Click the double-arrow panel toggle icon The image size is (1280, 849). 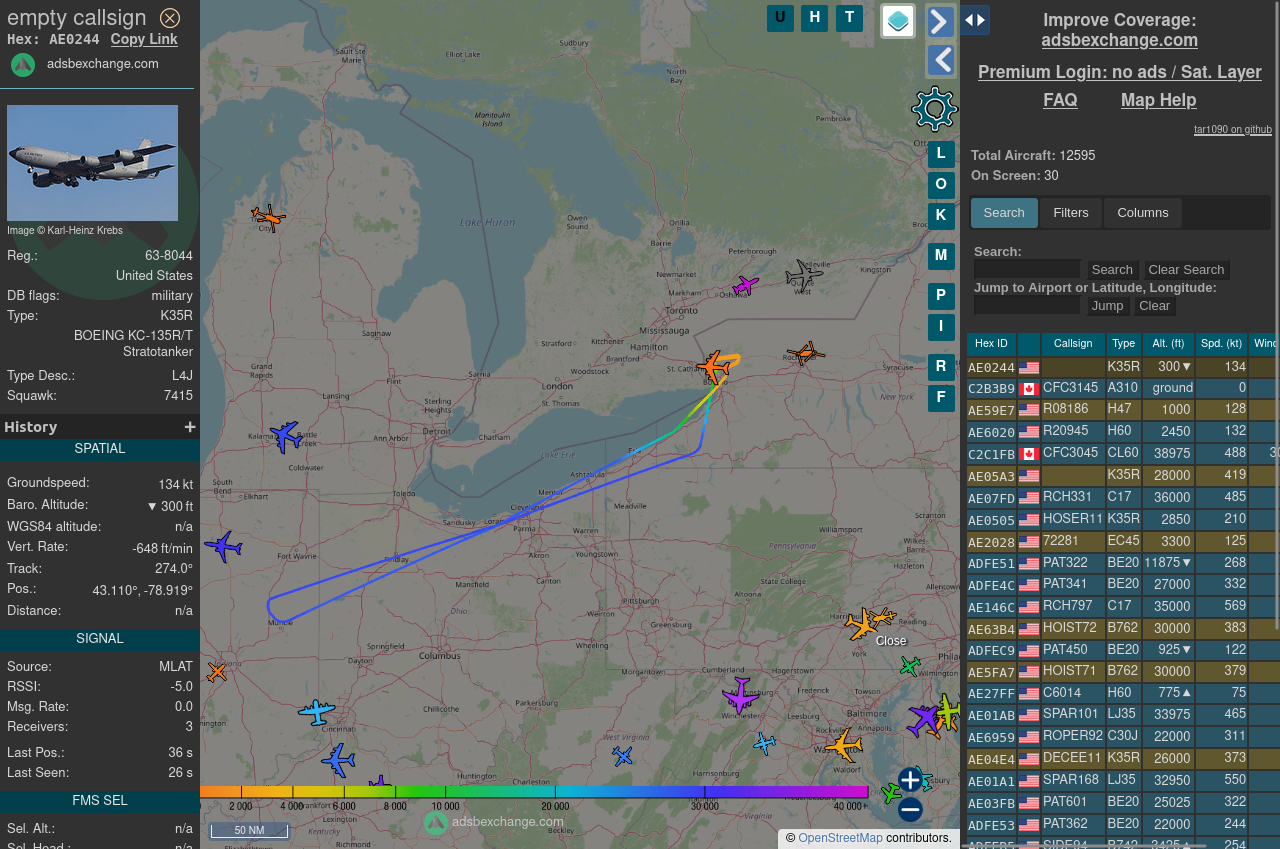tap(975, 20)
